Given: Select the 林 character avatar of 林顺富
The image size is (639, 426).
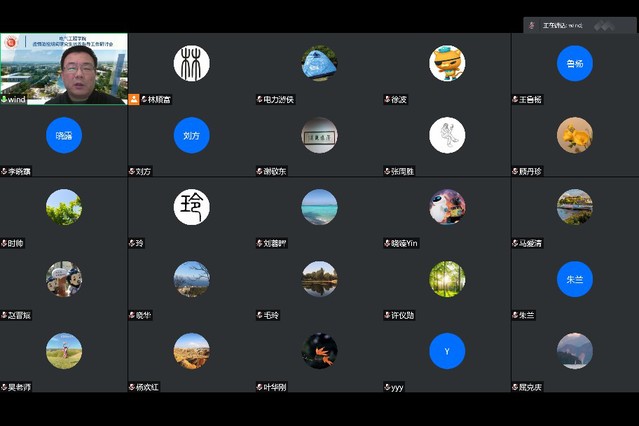Looking at the screenshot, I should click(x=191, y=63).
